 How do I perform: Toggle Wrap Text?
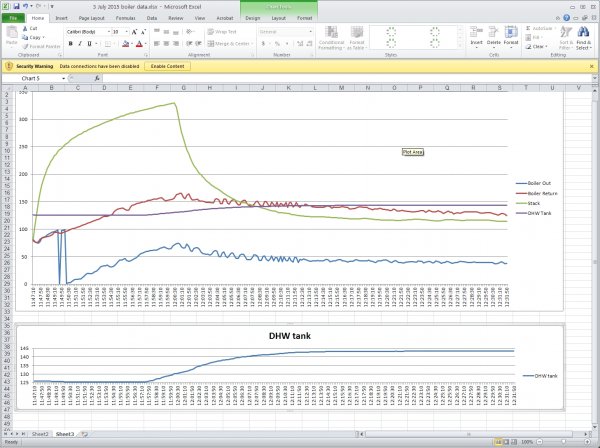tap(222, 32)
